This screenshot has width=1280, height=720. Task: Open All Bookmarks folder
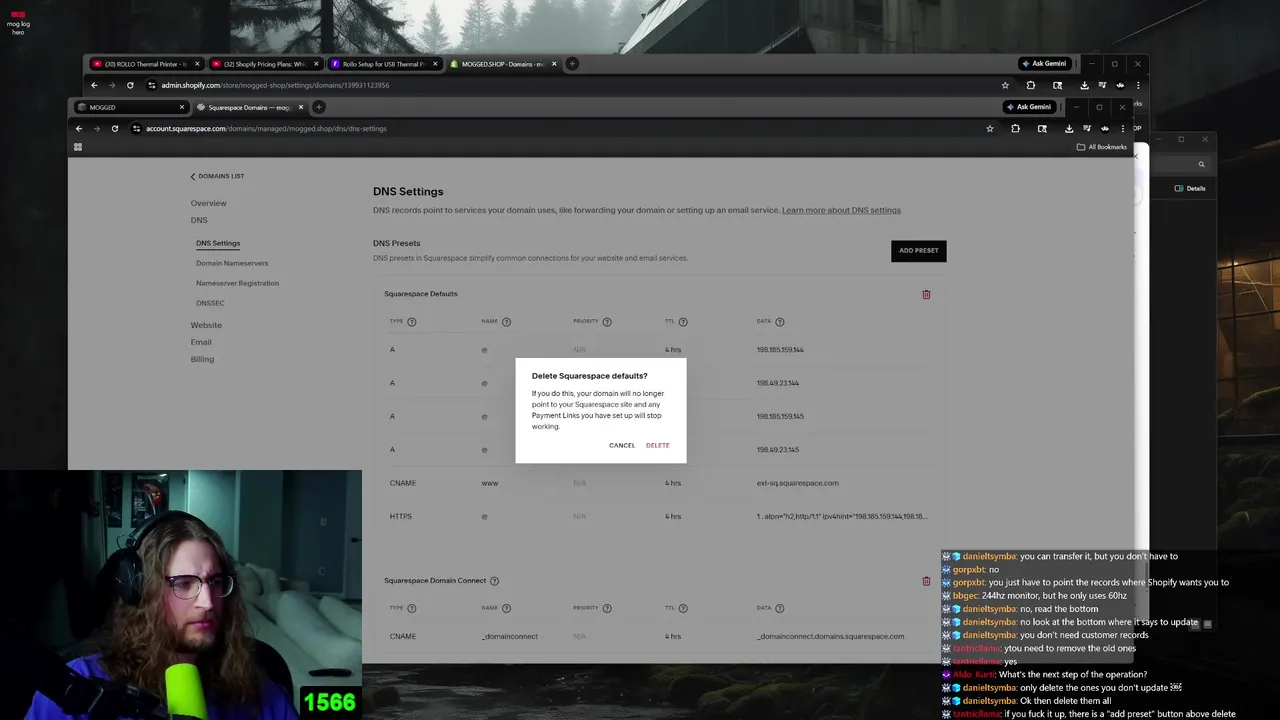point(1102,147)
